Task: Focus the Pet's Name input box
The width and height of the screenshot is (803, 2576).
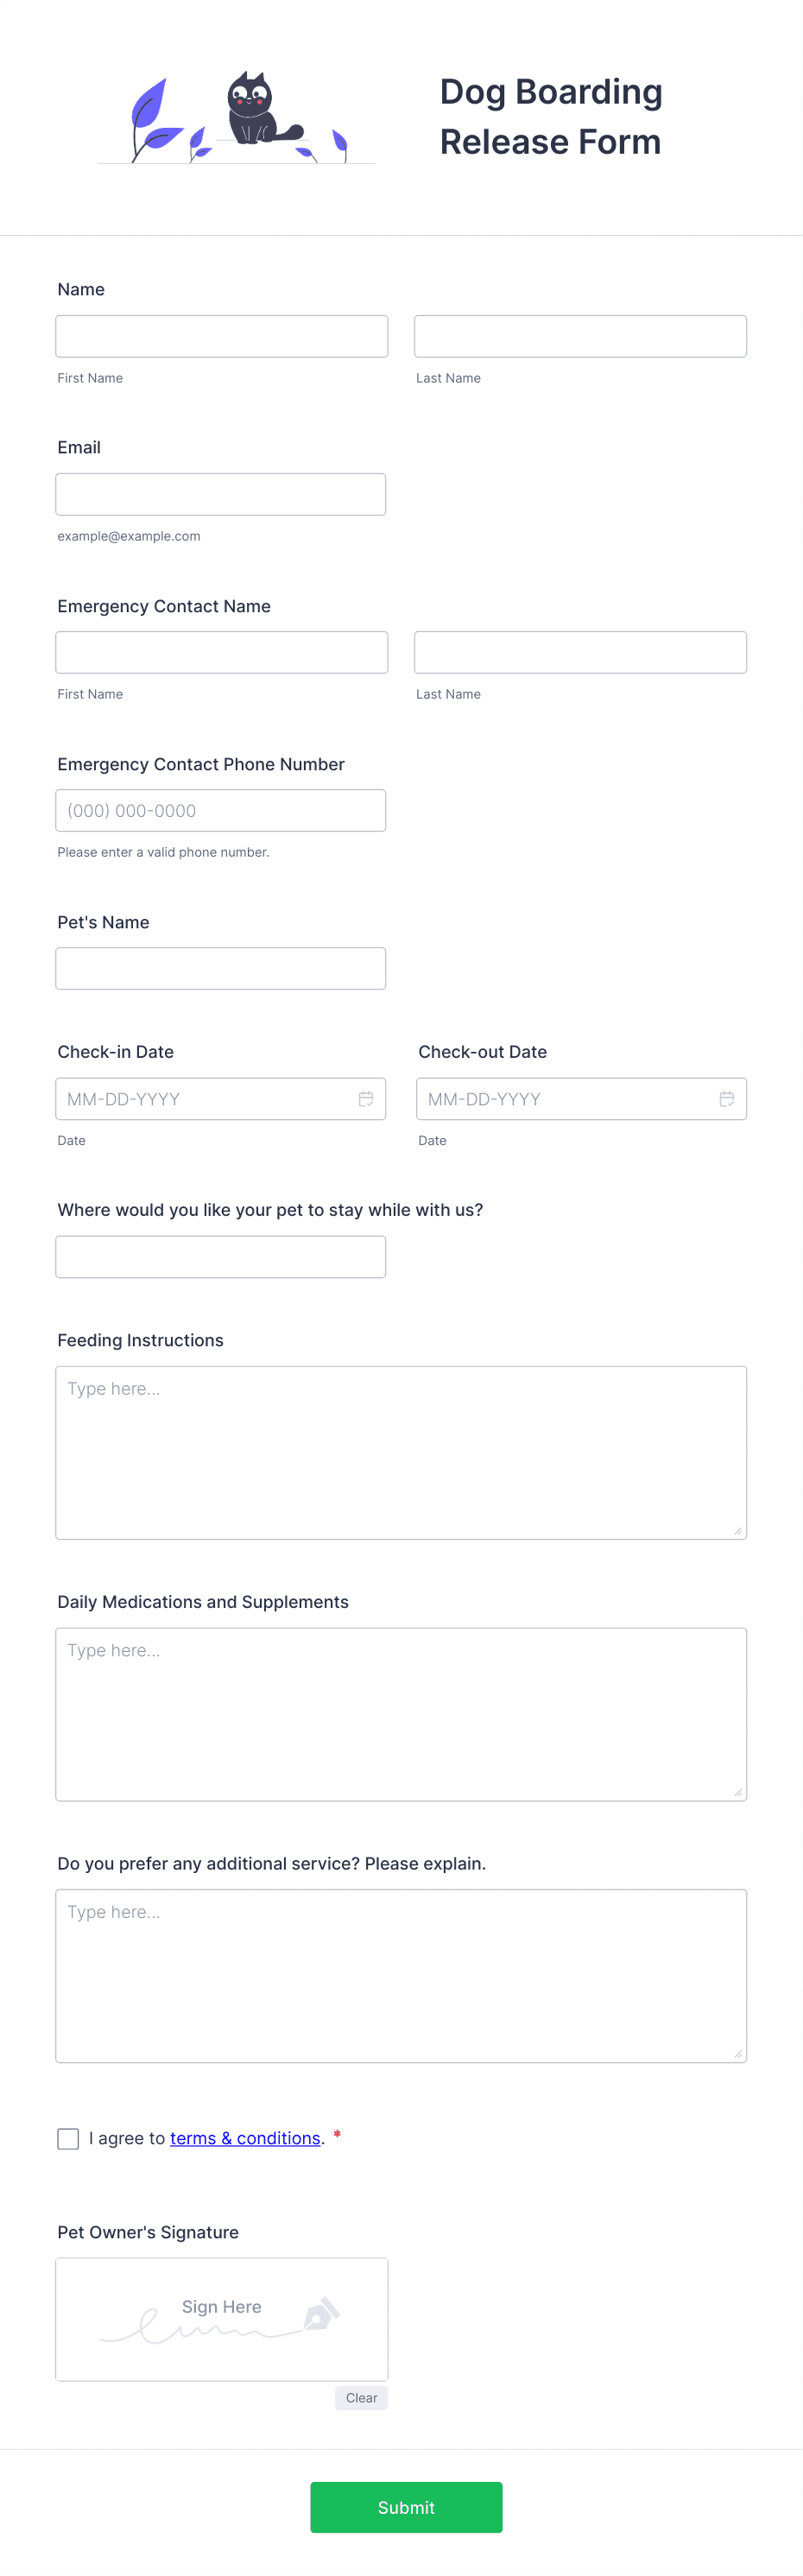Action: click(x=221, y=968)
